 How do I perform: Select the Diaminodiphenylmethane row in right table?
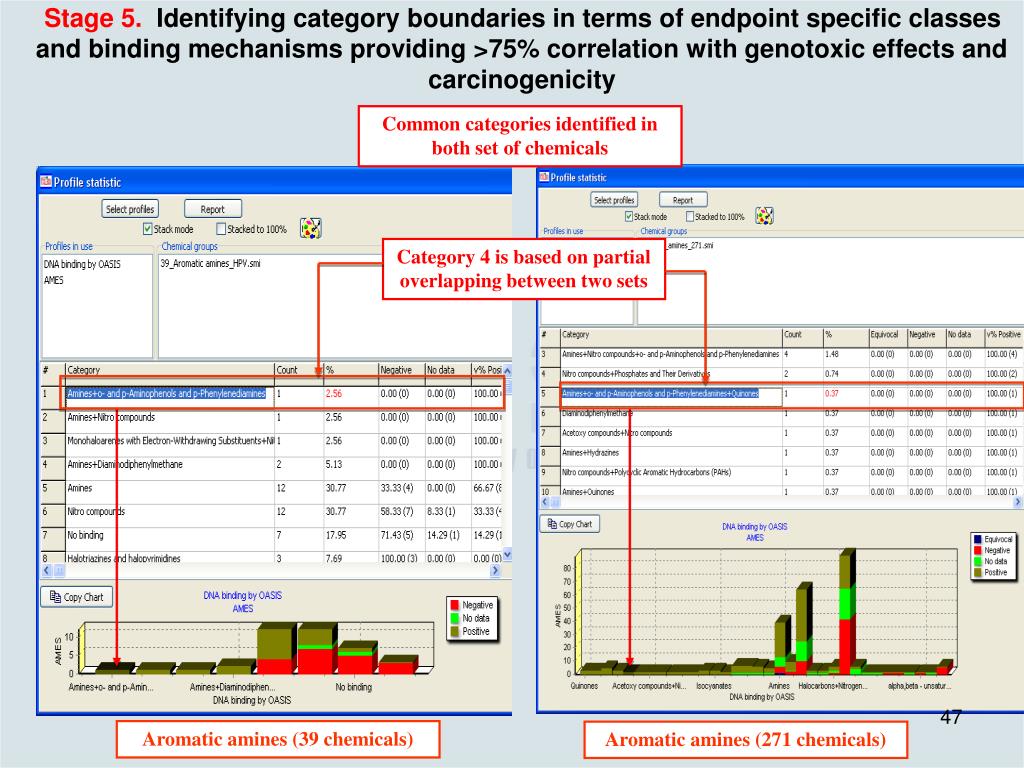[x=780, y=413]
